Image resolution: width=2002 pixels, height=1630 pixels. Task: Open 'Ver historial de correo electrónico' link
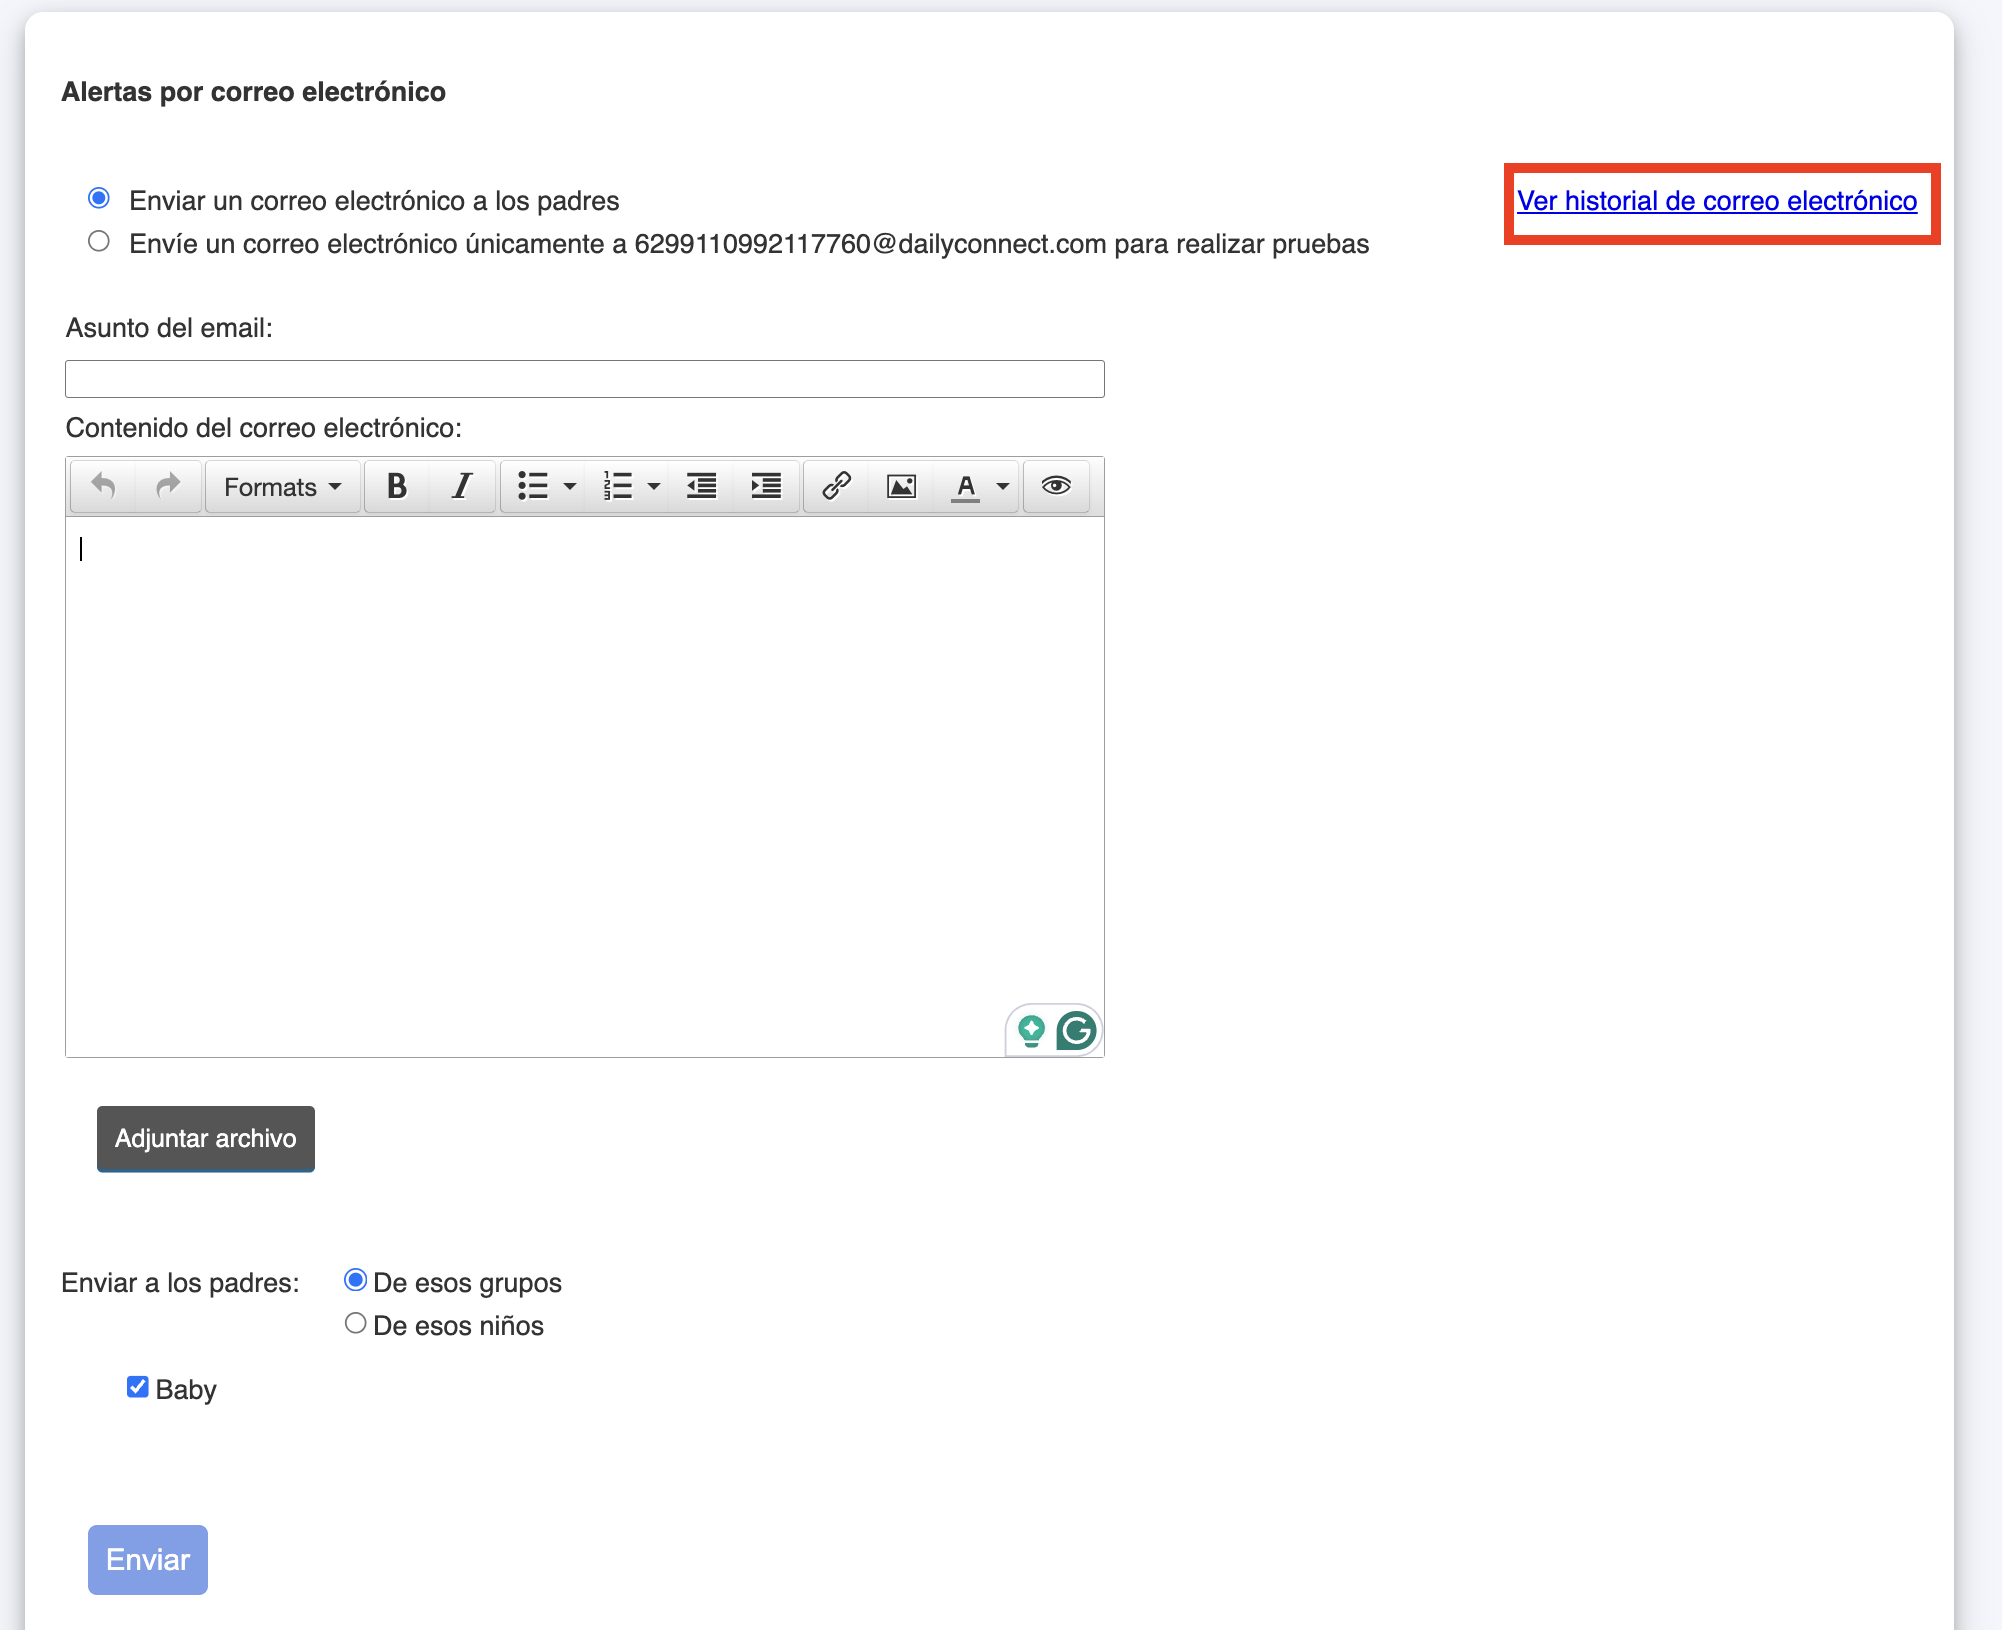click(1716, 201)
